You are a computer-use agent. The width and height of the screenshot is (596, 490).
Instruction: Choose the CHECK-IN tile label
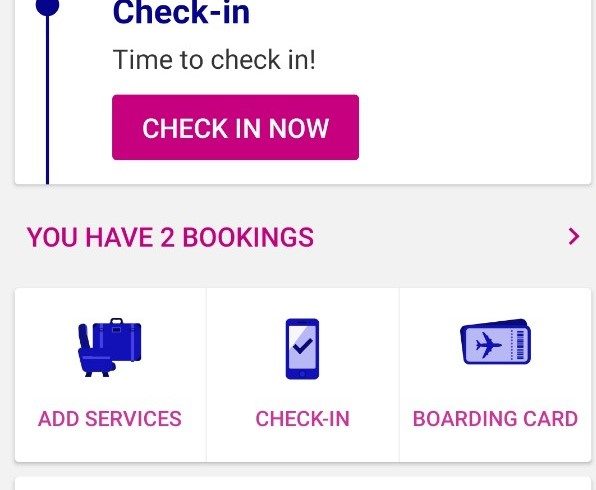[x=302, y=419]
